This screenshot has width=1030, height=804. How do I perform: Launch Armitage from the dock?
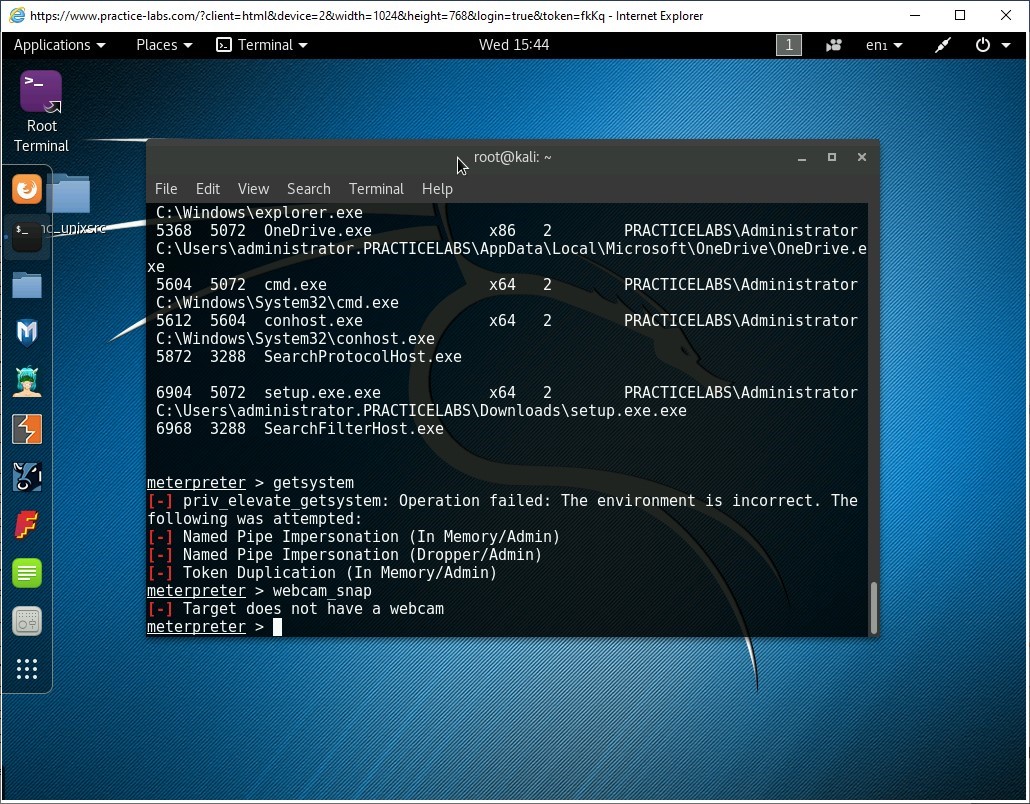(27, 381)
